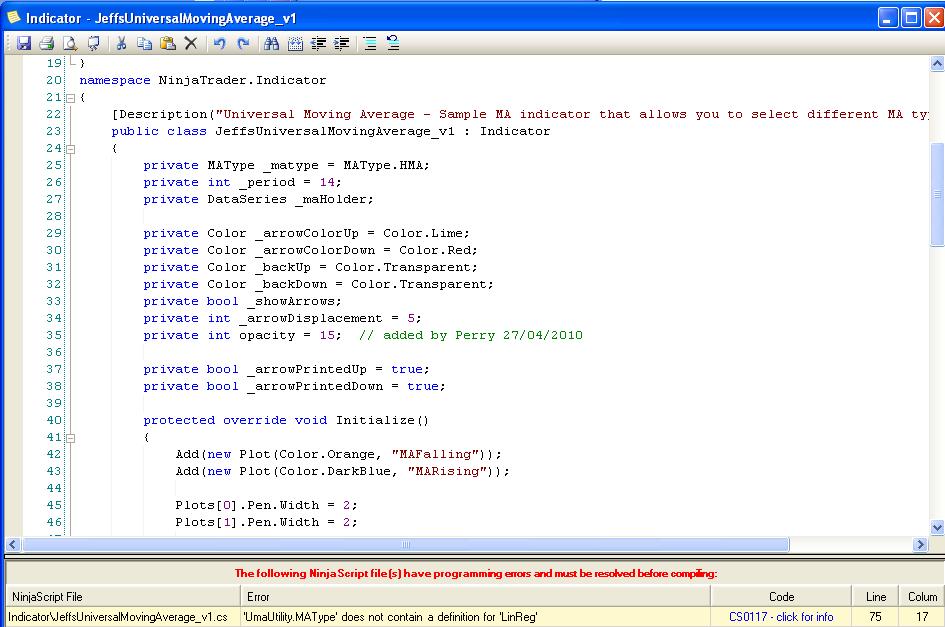Screen dimensions: 945x627
Task: Click line number 28 in the gutter
Action: point(54,216)
